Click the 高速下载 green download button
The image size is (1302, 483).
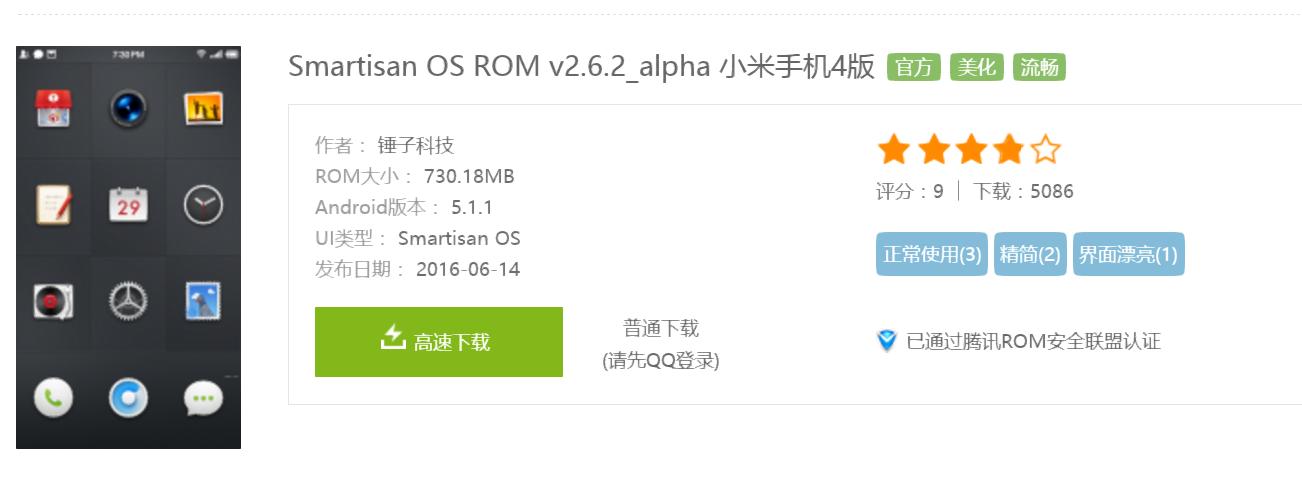(x=438, y=342)
